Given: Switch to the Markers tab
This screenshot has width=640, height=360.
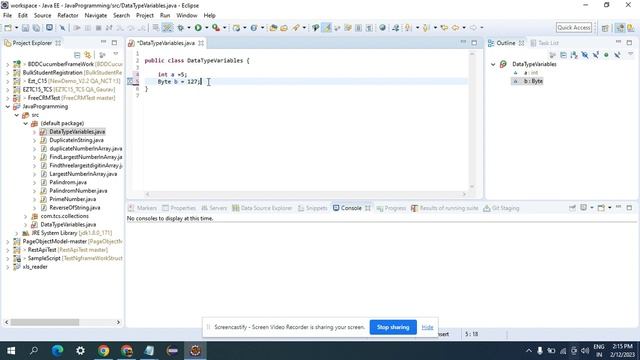Looking at the screenshot, I should tap(142, 208).
